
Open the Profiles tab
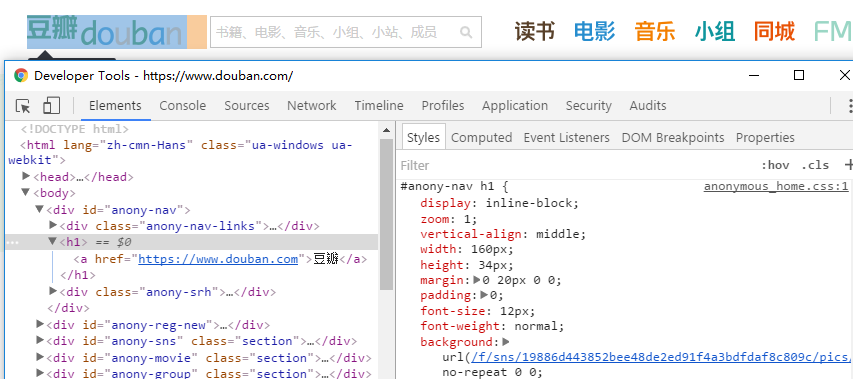(443, 105)
